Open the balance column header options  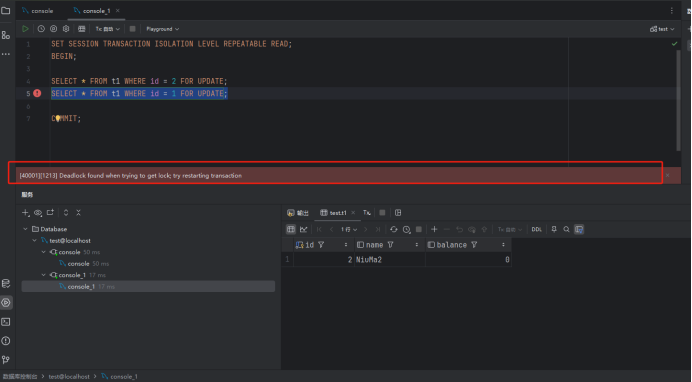503,245
